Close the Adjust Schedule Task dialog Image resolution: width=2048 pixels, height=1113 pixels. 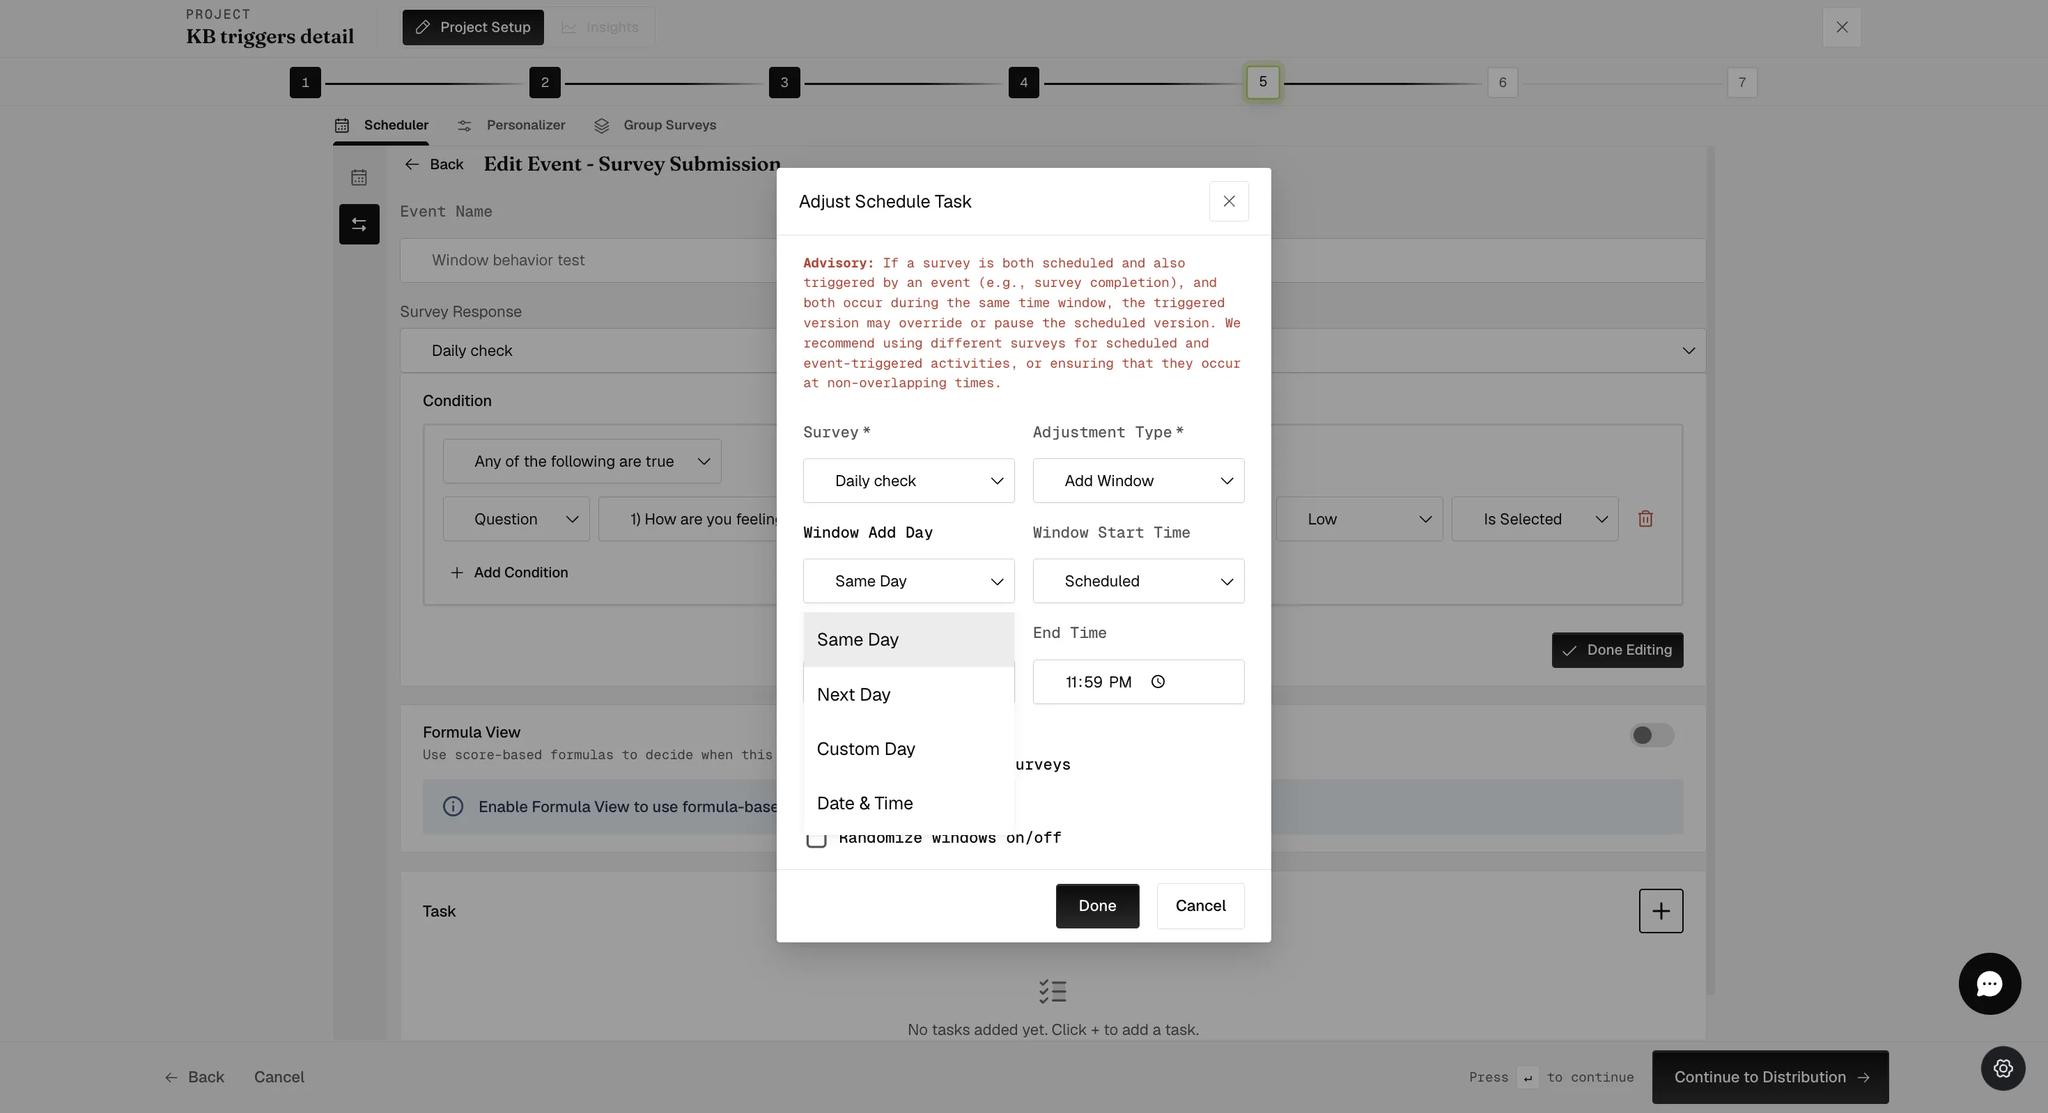(1228, 201)
